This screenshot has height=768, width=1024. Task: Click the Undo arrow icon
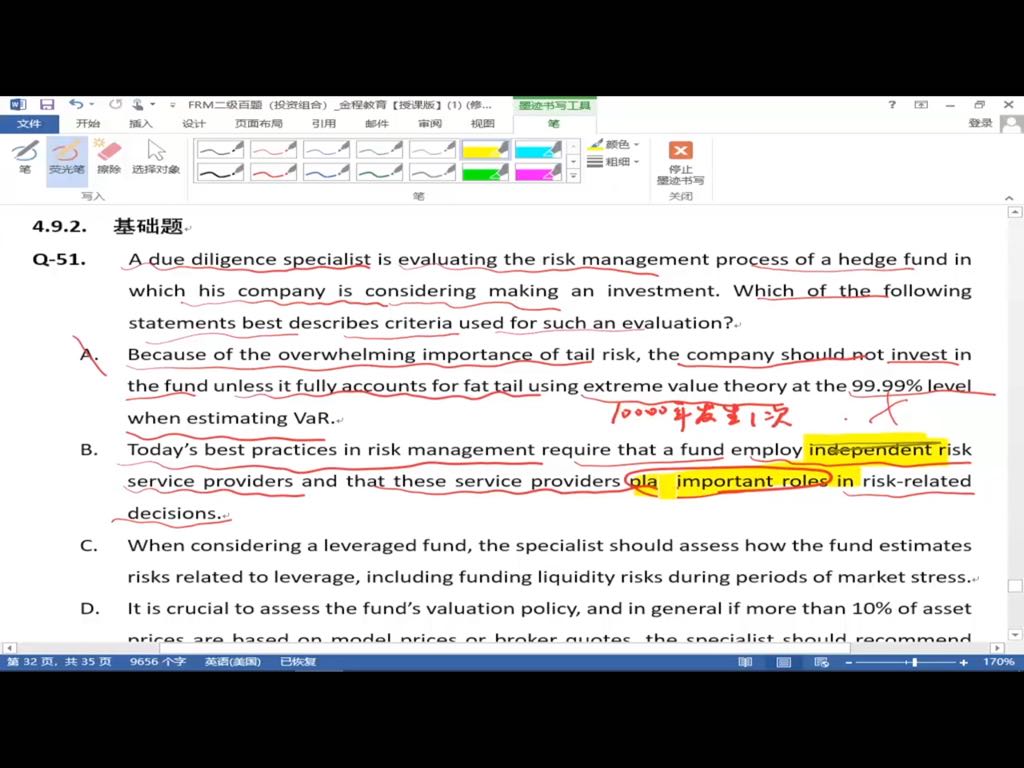tap(76, 104)
